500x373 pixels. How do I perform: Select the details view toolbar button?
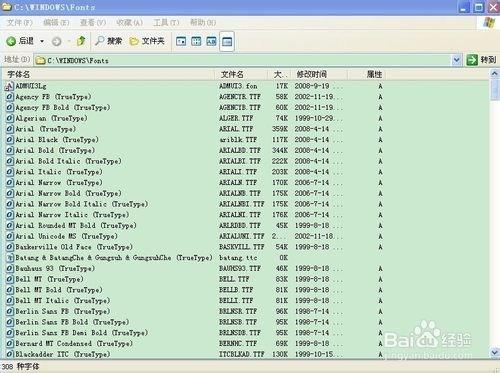click(x=227, y=41)
